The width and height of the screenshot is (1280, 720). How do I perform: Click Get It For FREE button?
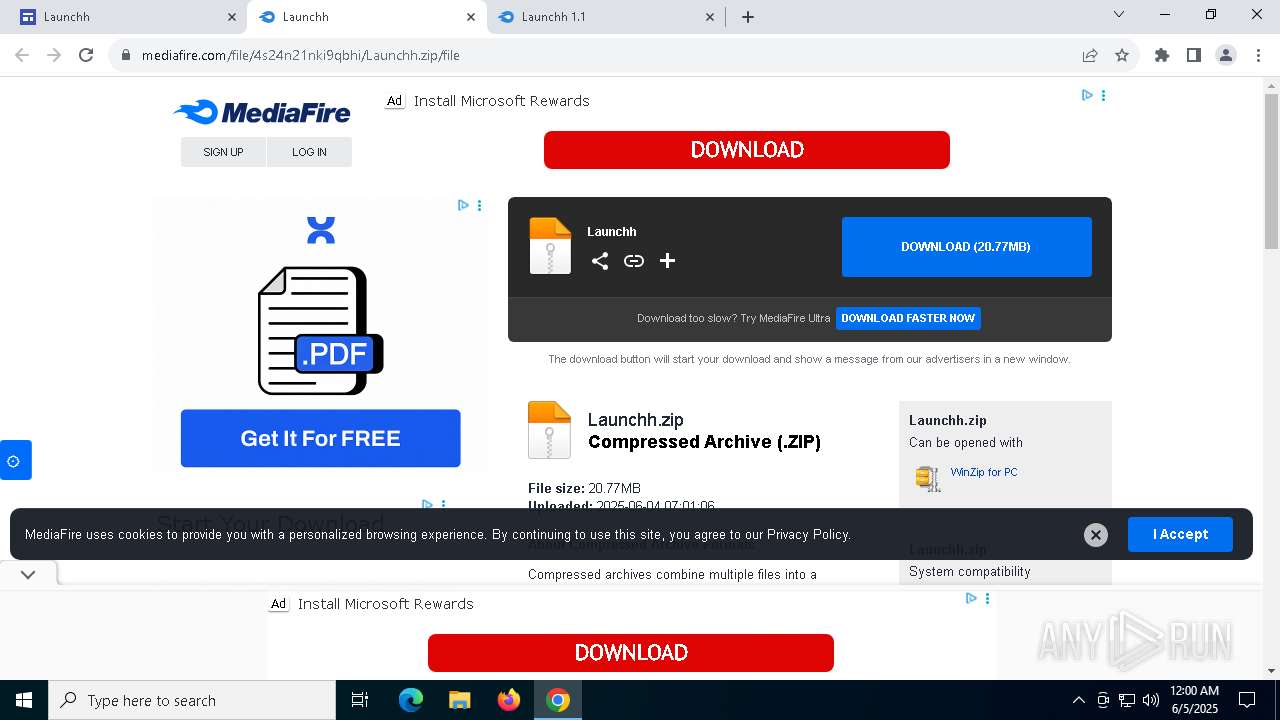320,438
